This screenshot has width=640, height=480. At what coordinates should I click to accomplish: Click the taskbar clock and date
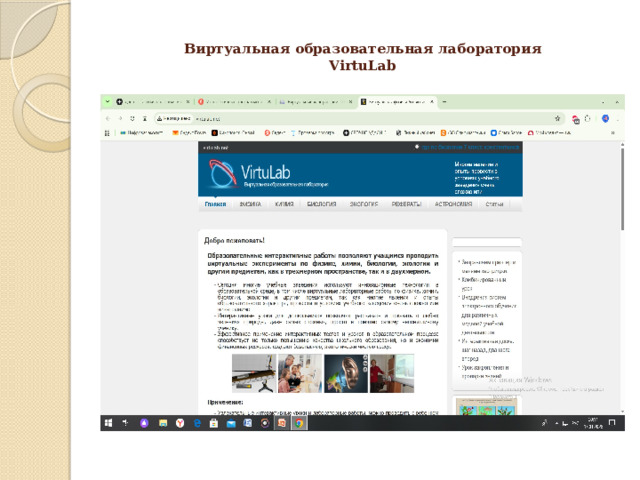593,423
